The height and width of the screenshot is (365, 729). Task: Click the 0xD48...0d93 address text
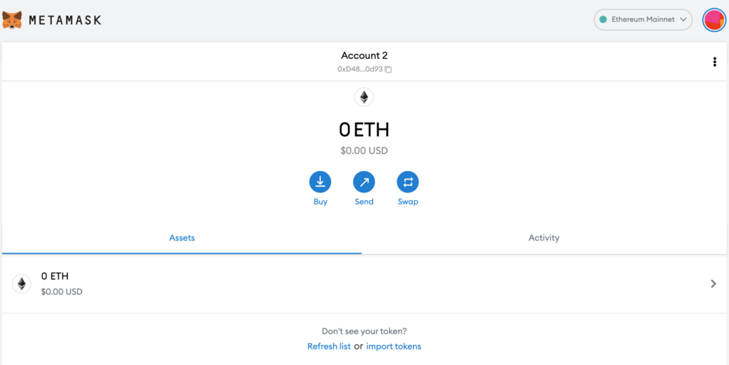tap(360, 69)
